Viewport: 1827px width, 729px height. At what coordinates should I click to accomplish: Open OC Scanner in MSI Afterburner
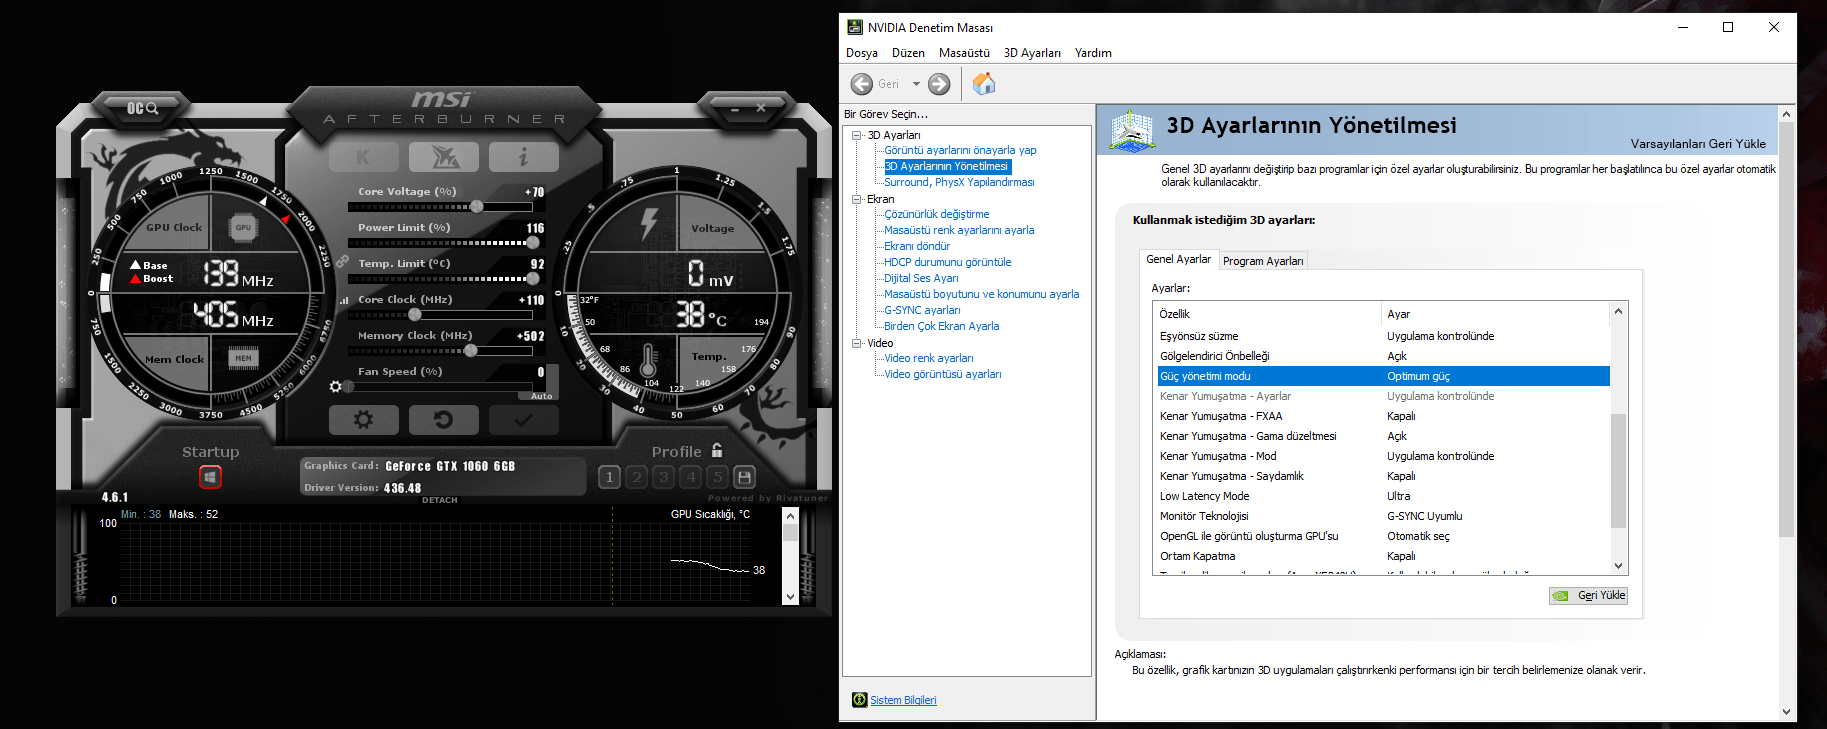[x=142, y=108]
